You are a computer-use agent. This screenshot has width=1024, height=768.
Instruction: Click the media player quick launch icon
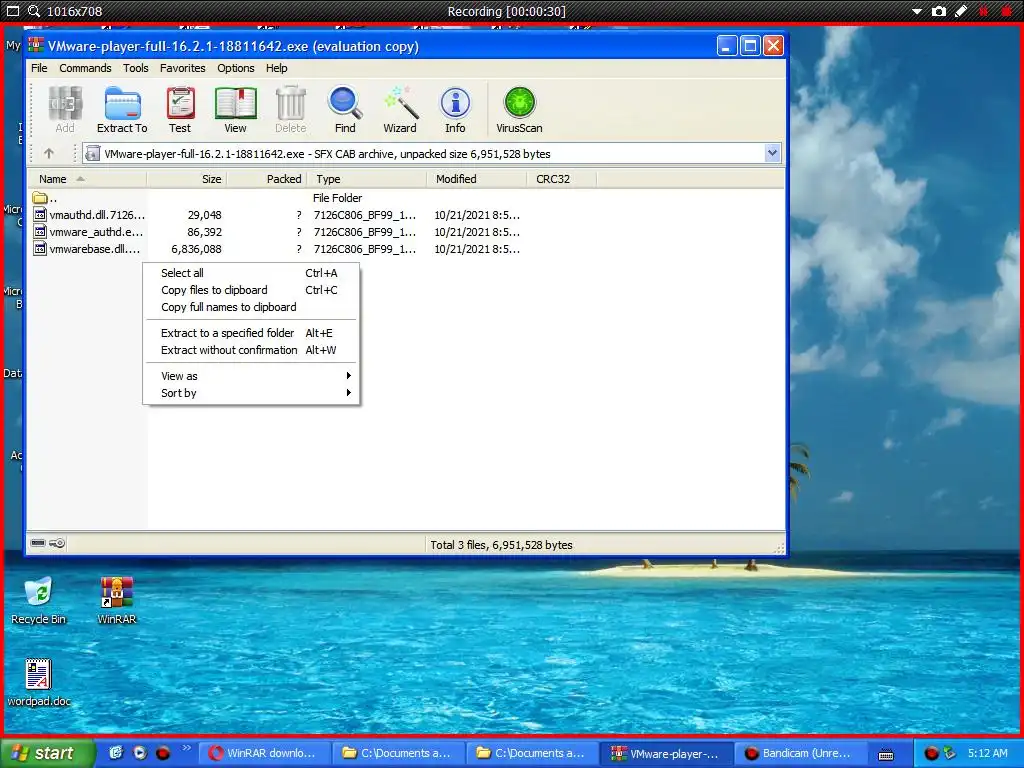140,753
